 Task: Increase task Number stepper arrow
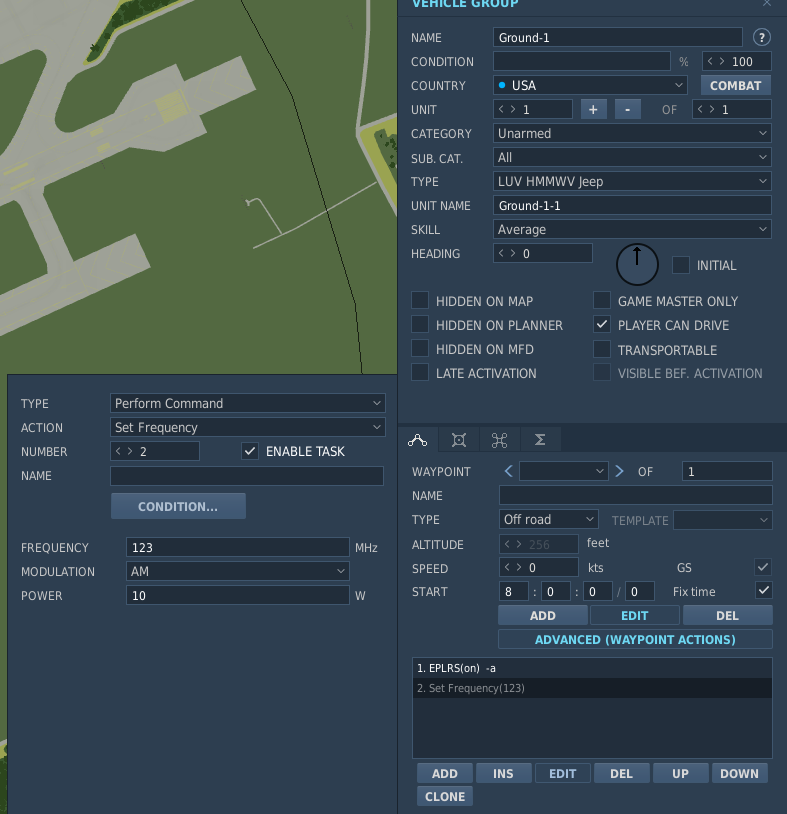click(130, 451)
